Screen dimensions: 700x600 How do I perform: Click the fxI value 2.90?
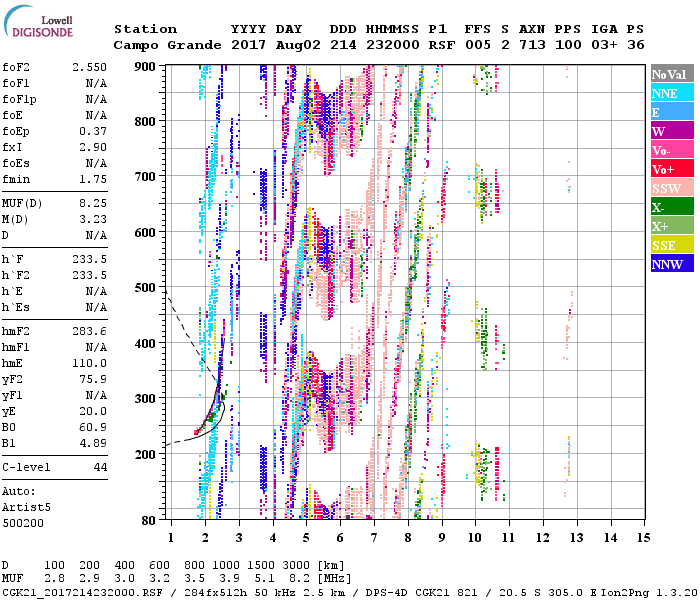93,147
